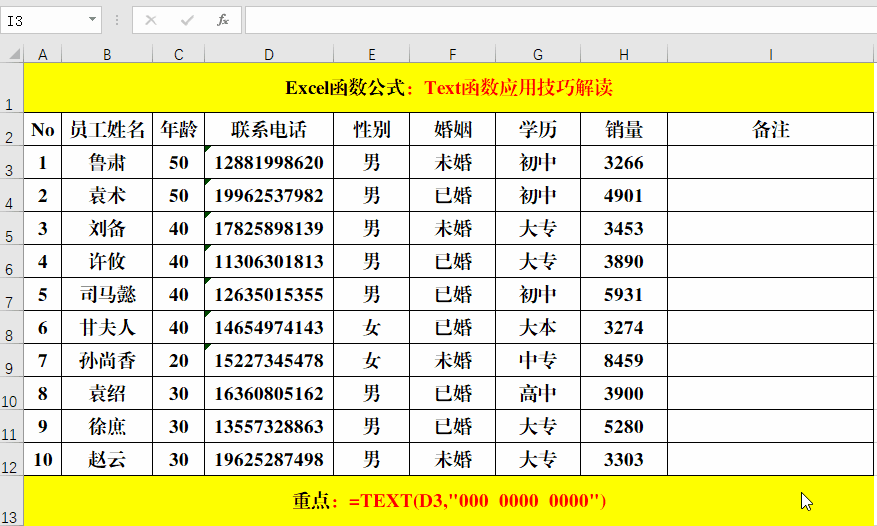Select column H header

[624, 54]
